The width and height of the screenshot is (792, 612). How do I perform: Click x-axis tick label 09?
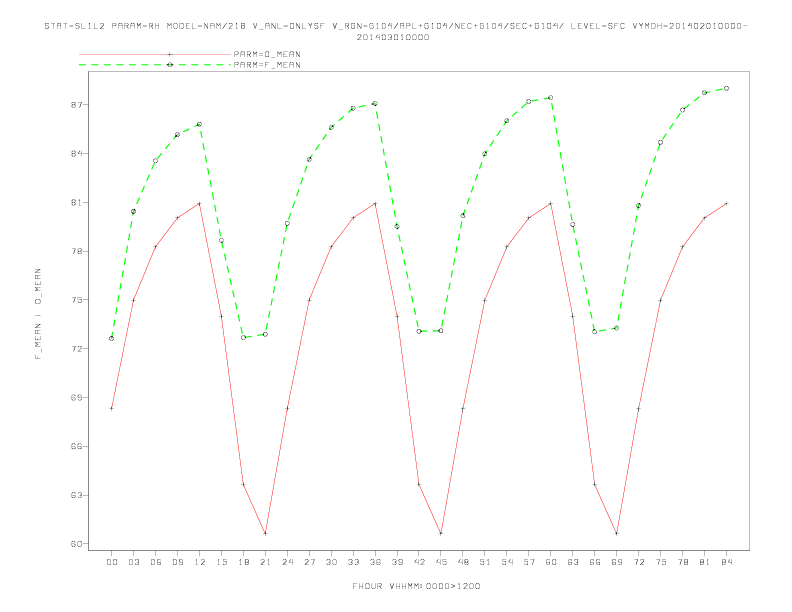177,562
